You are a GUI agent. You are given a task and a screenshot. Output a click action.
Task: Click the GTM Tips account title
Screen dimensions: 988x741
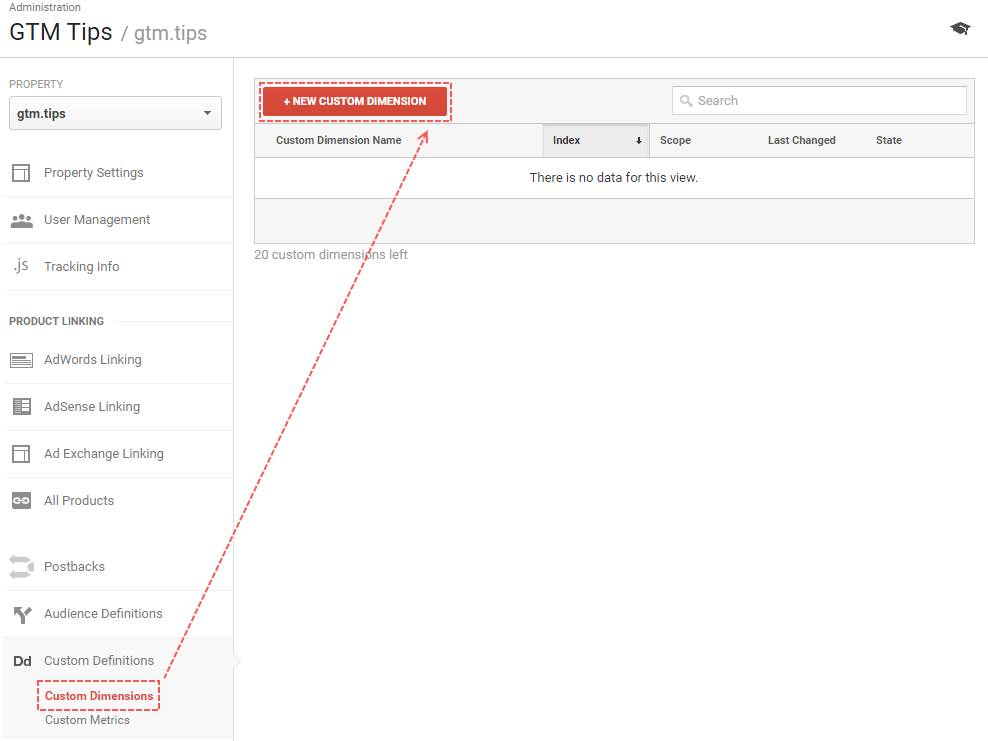pyautogui.click(x=60, y=32)
